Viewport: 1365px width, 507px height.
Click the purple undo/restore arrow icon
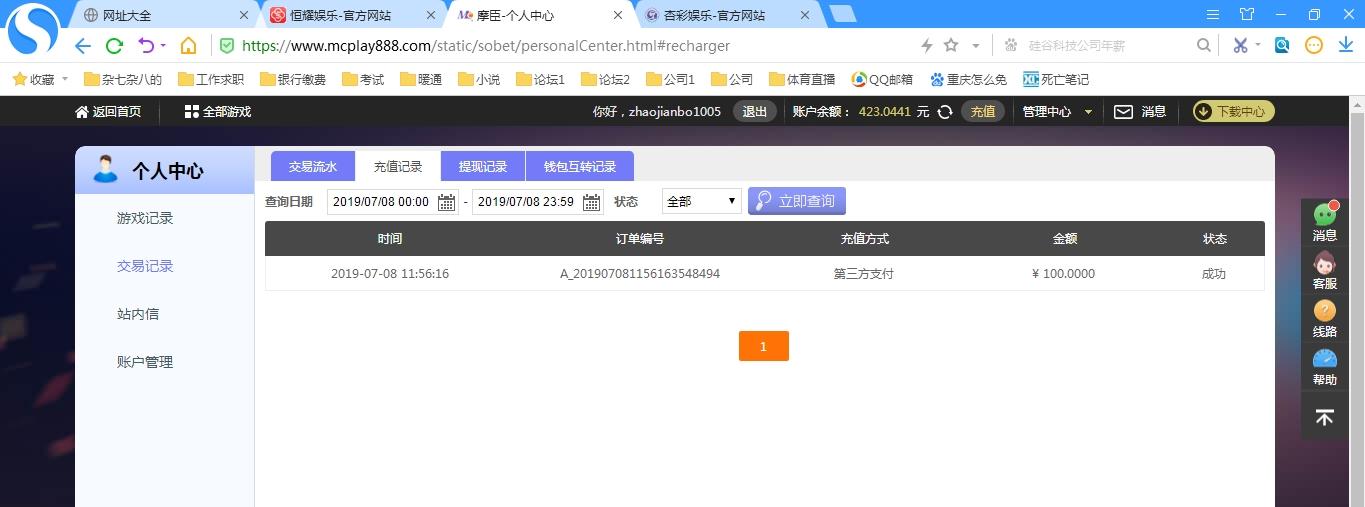(x=146, y=45)
